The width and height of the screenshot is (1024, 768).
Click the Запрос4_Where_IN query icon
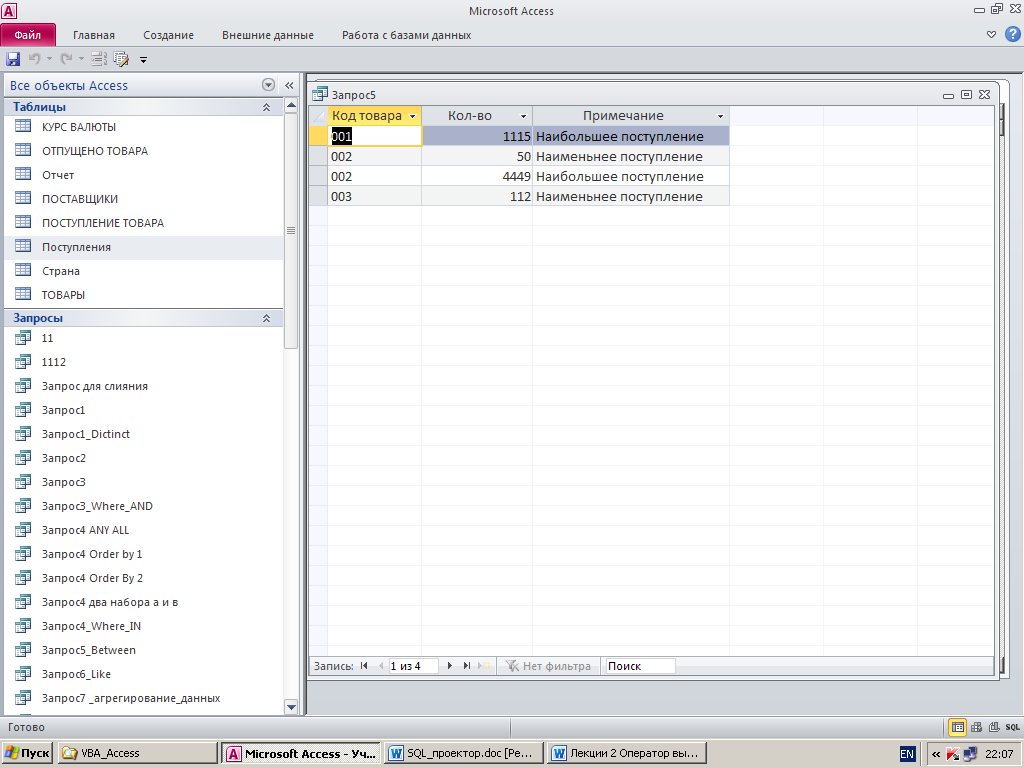coord(23,625)
